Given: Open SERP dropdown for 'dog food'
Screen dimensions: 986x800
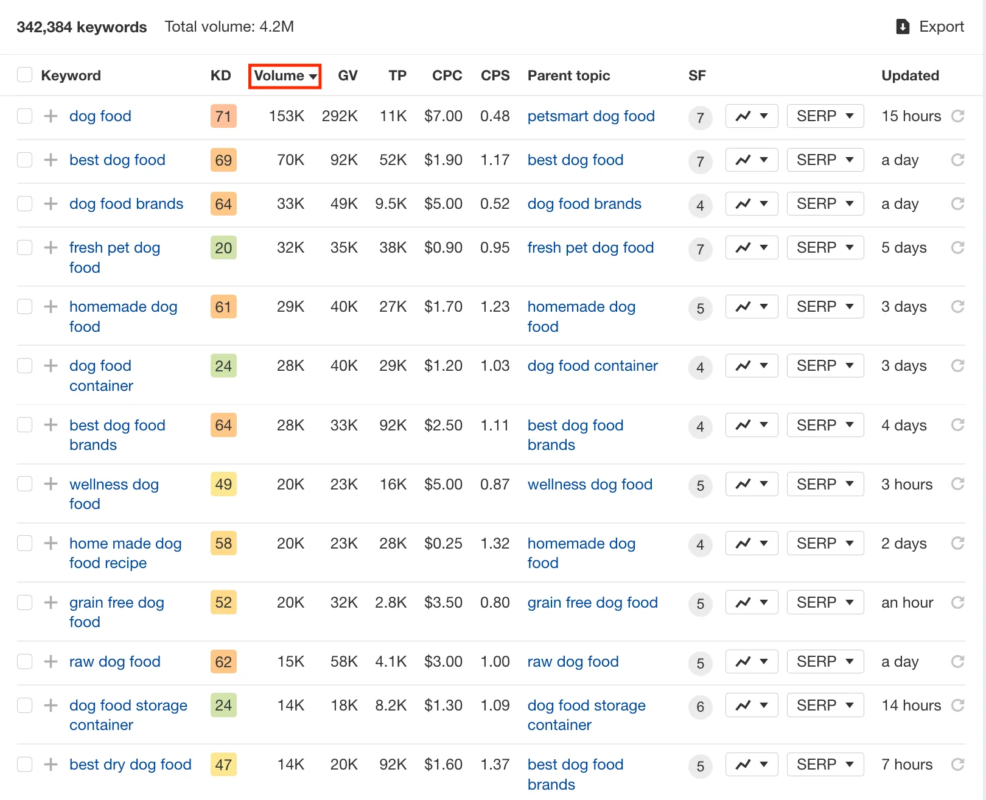Looking at the screenshot, I should click(x=825, y=116).
